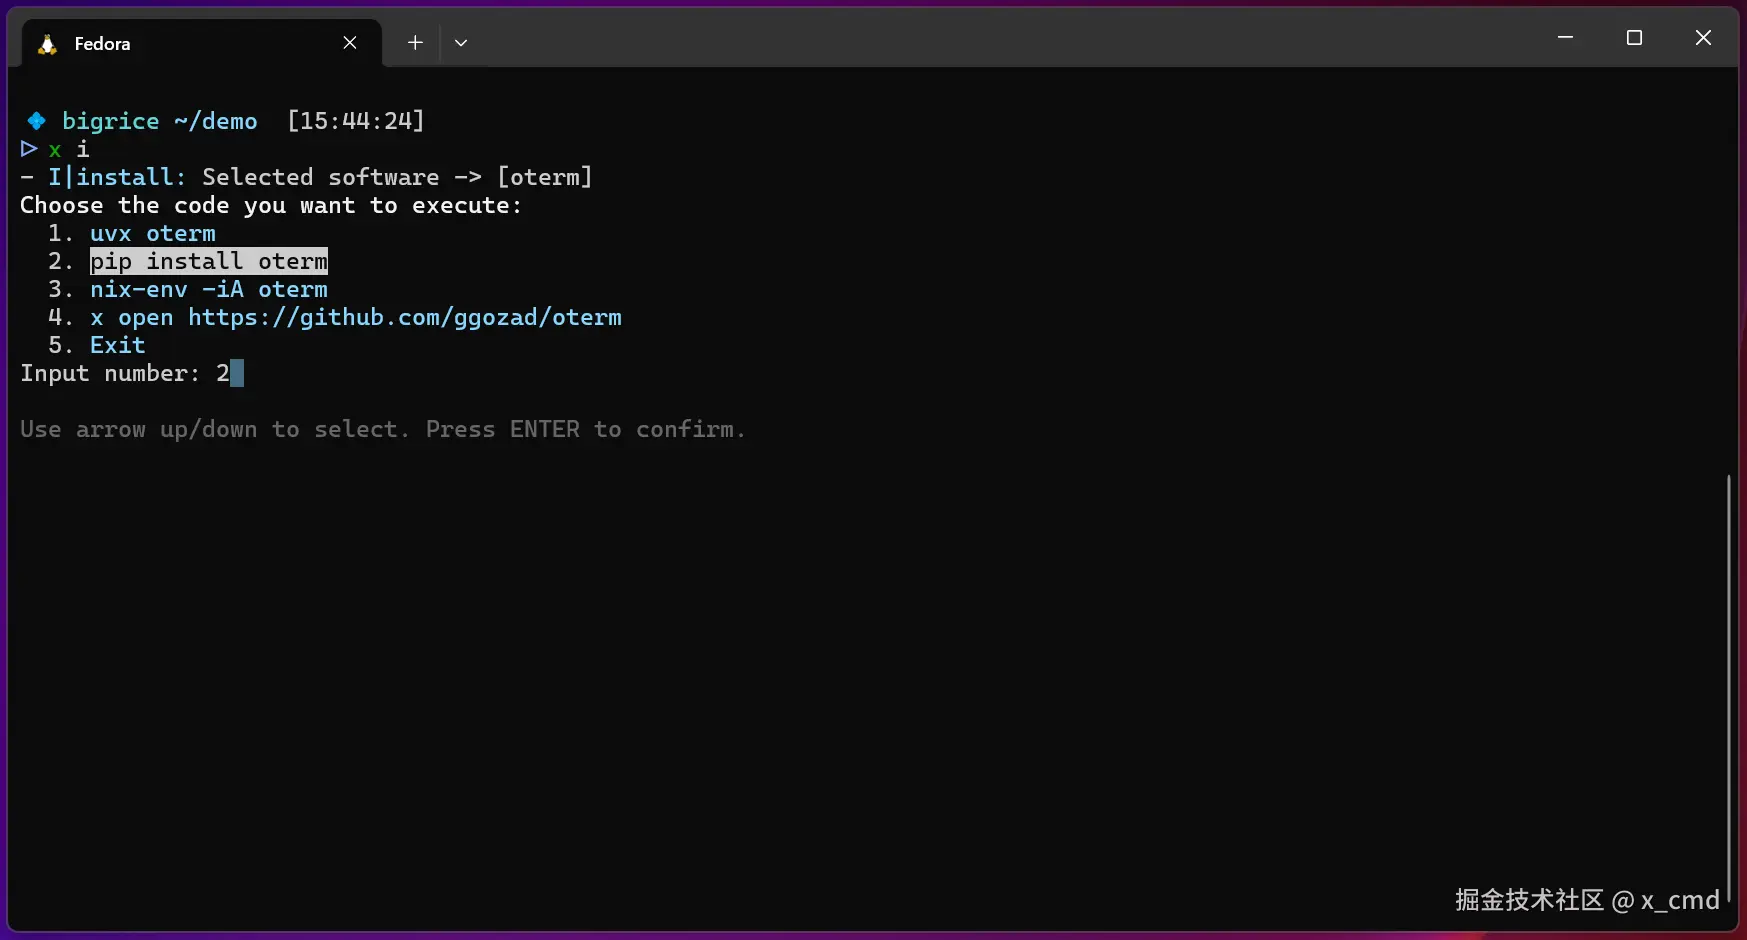
Task: Click the 'bigrice' username in prompt
Action: pyautogui.click(x=111, y=121)
